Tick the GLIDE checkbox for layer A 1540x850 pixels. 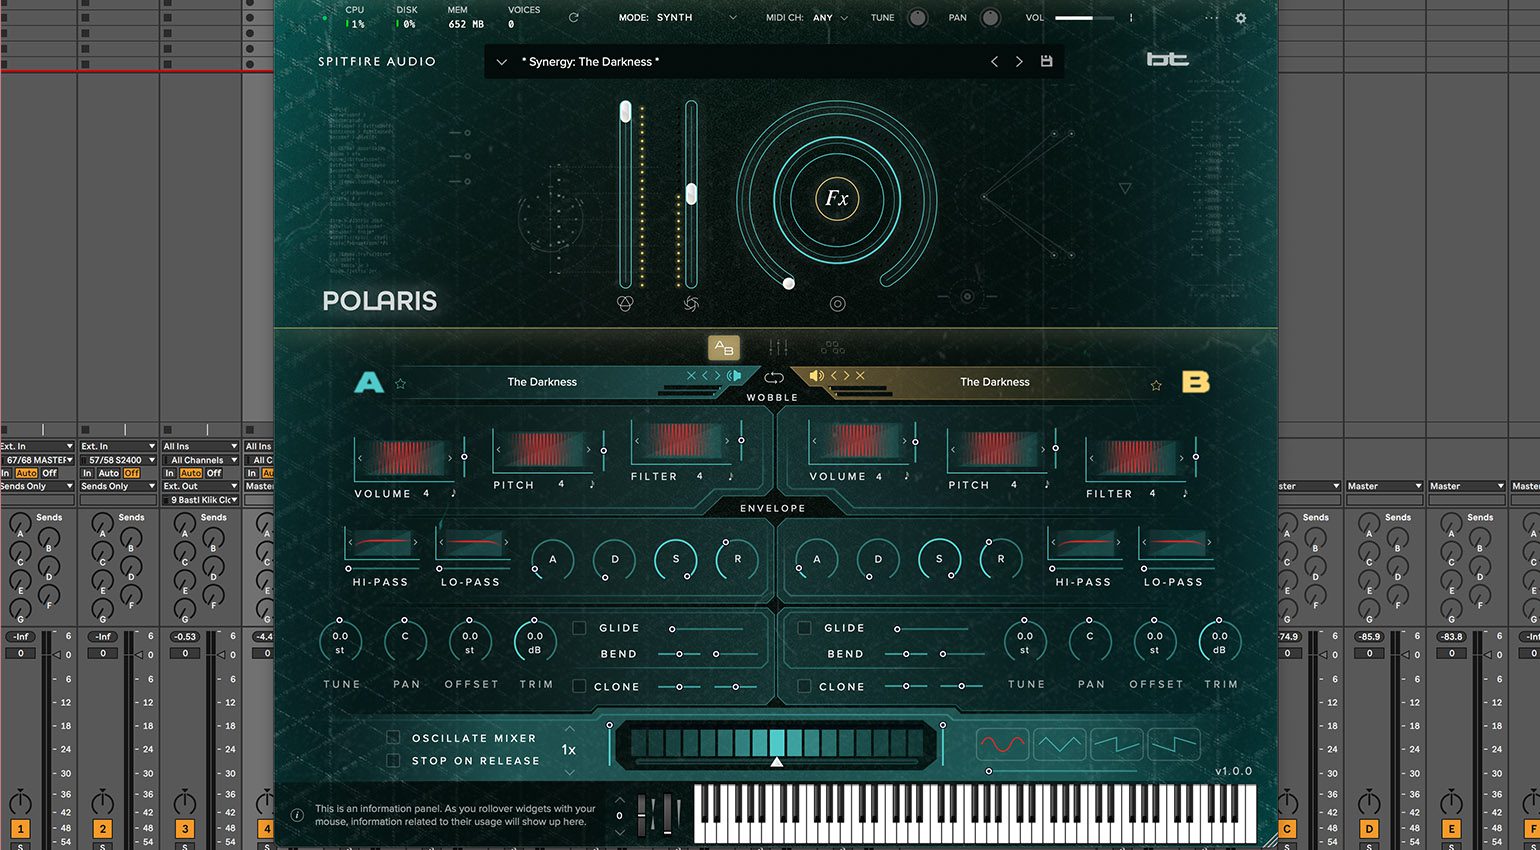point(579,628)
